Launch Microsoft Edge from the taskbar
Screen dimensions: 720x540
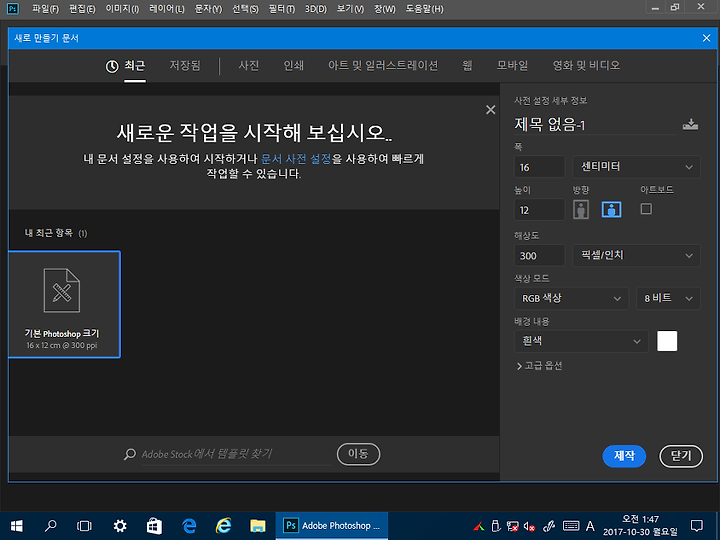[189, 526]
